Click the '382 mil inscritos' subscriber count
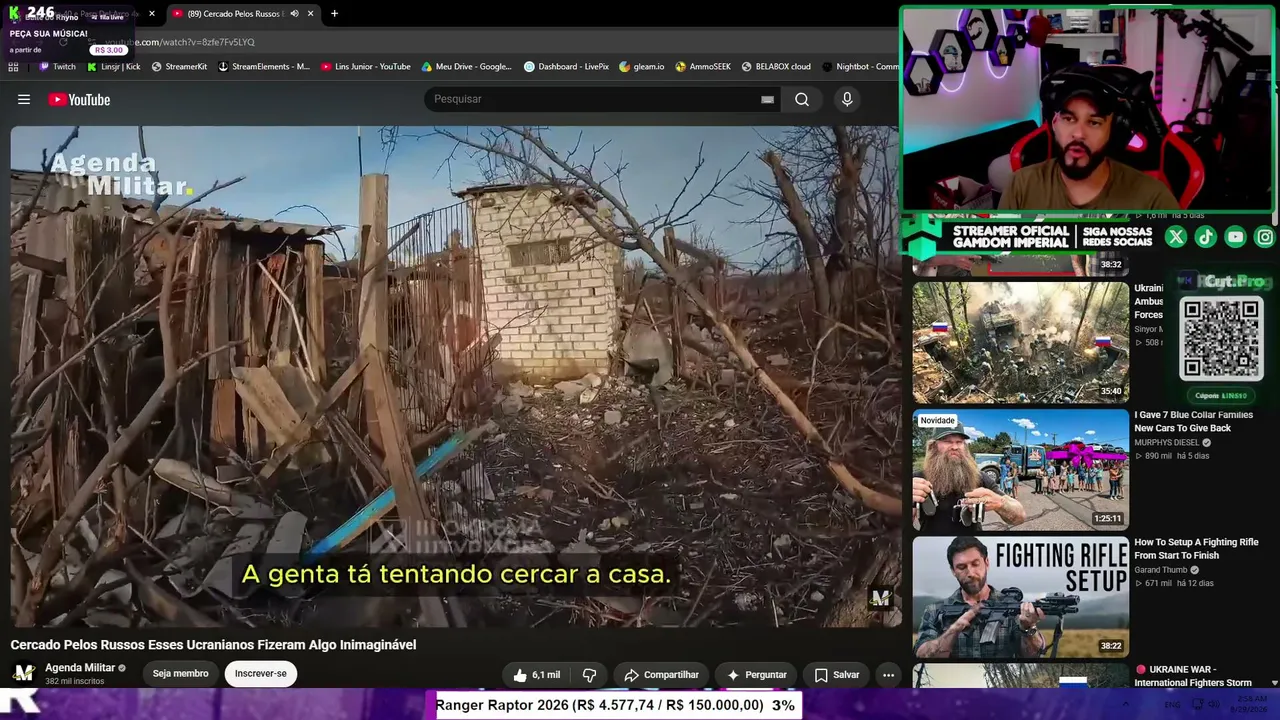 [75, 682]
